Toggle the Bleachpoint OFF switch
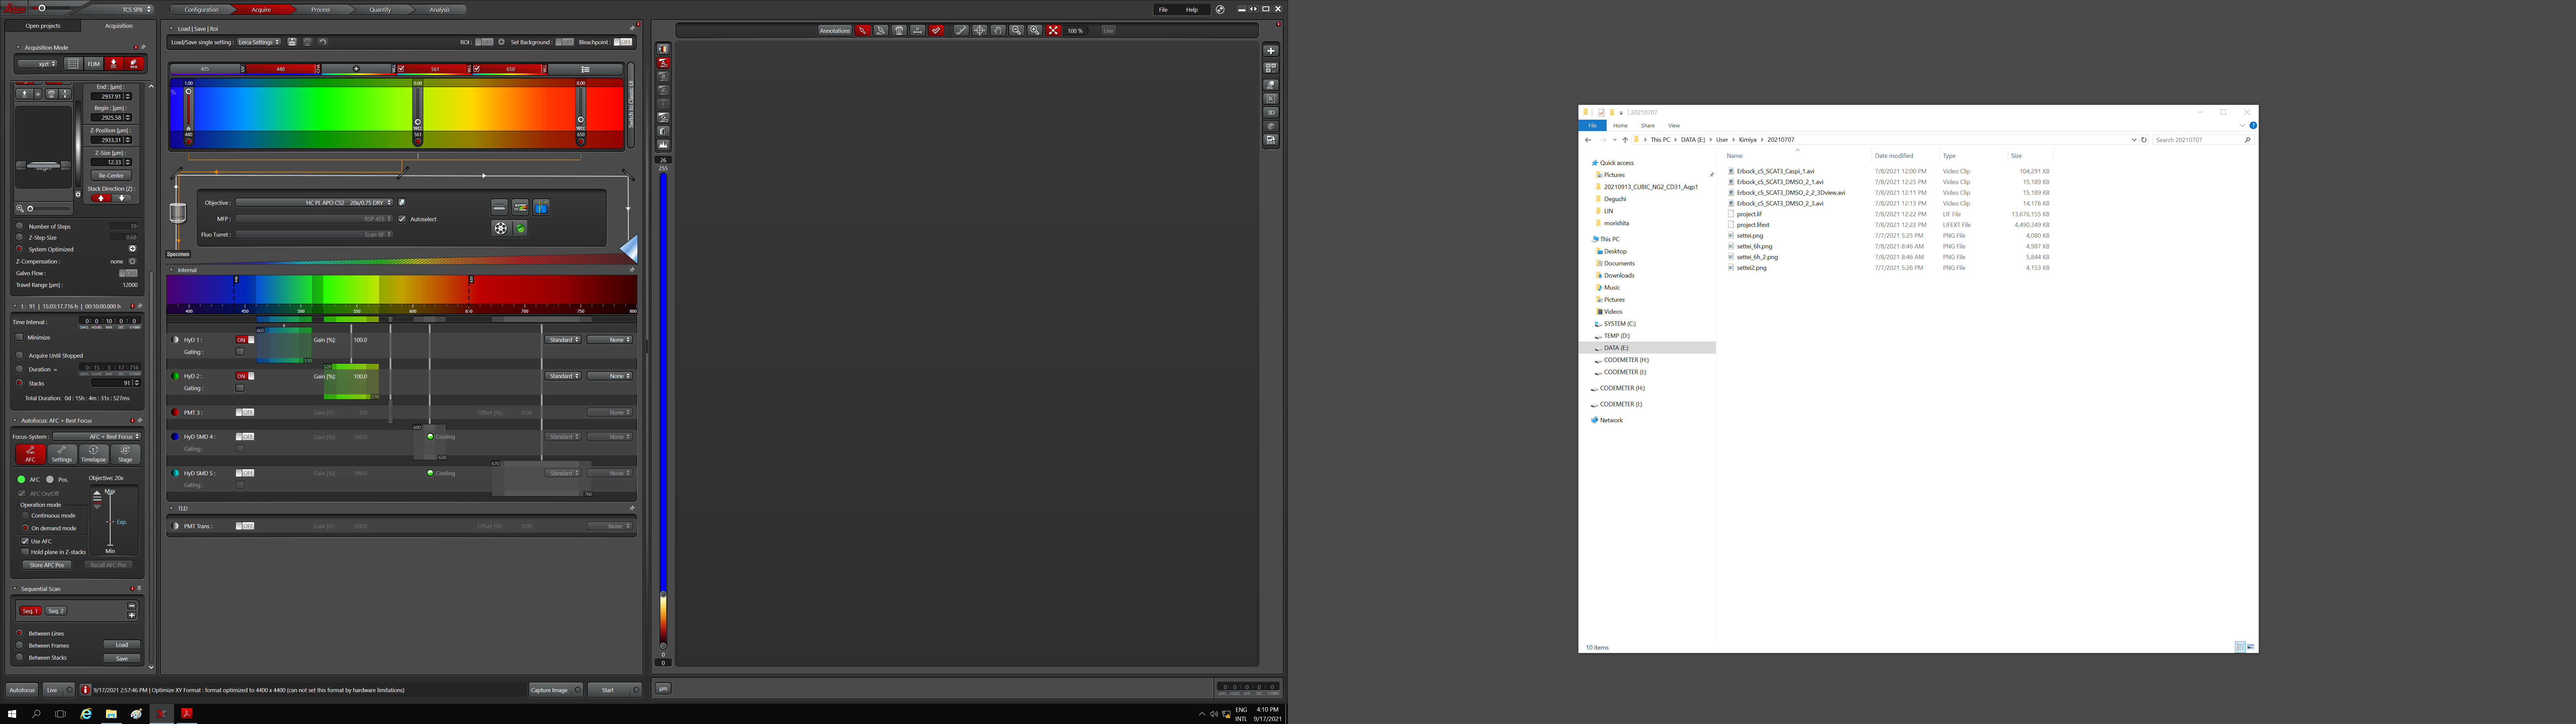This screenshot has height=724, width=2576. [623, 42]
